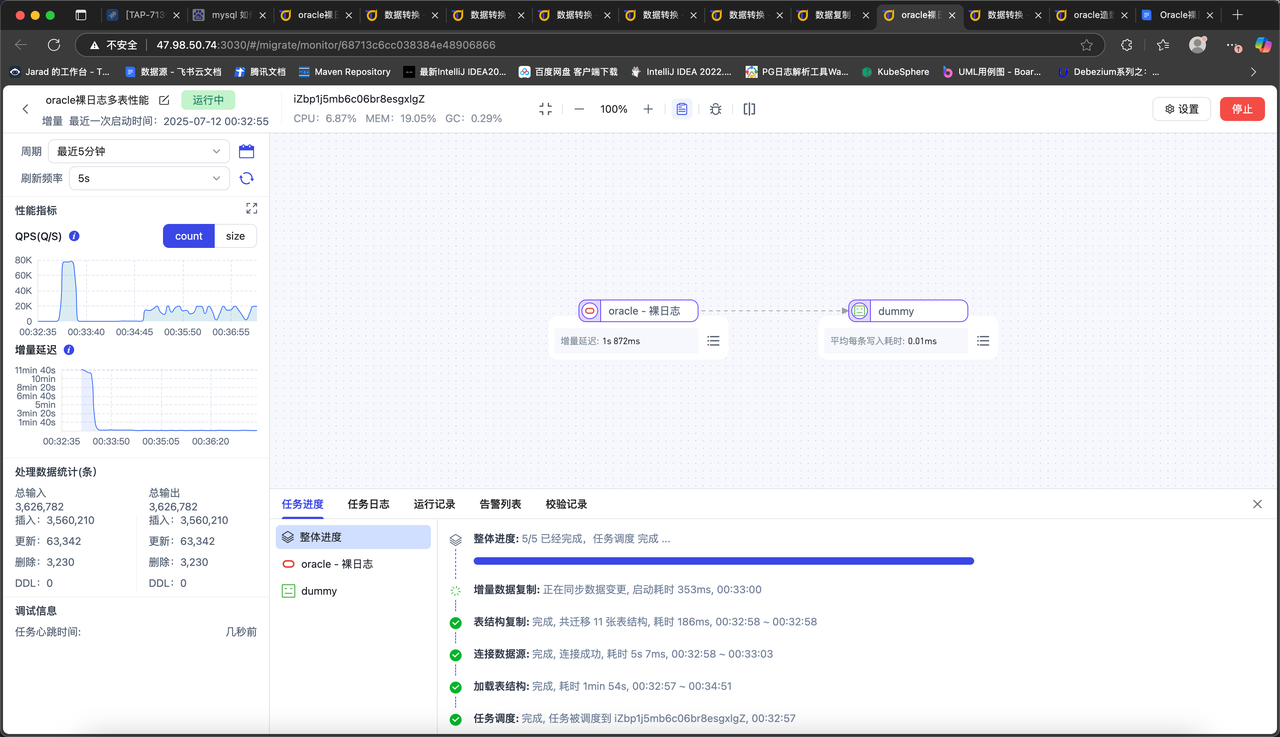The height and width of the screenshot is (737, 1280).
Task: Open the 最近5分钟 period dropdown
Action: pyautogui.click(x=138, y=150)
